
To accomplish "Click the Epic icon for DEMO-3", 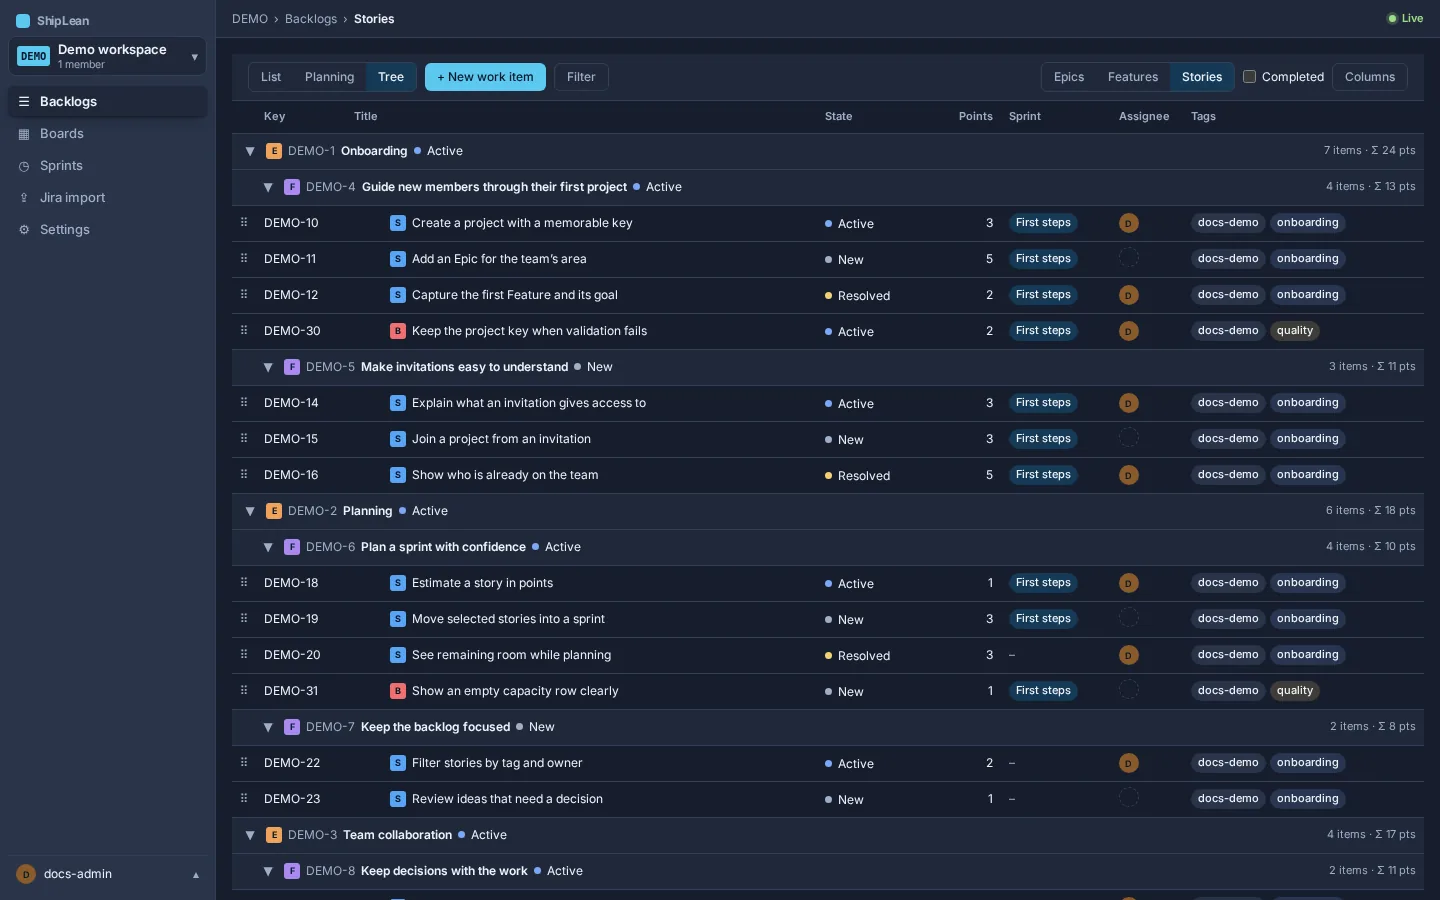I will point(274,835).
